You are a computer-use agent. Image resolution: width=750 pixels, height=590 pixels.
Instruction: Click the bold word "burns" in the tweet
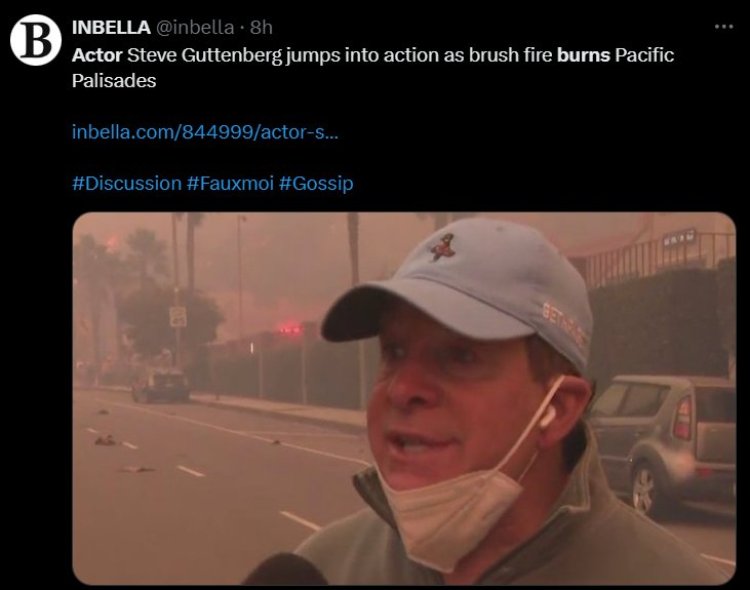(584, 55)
